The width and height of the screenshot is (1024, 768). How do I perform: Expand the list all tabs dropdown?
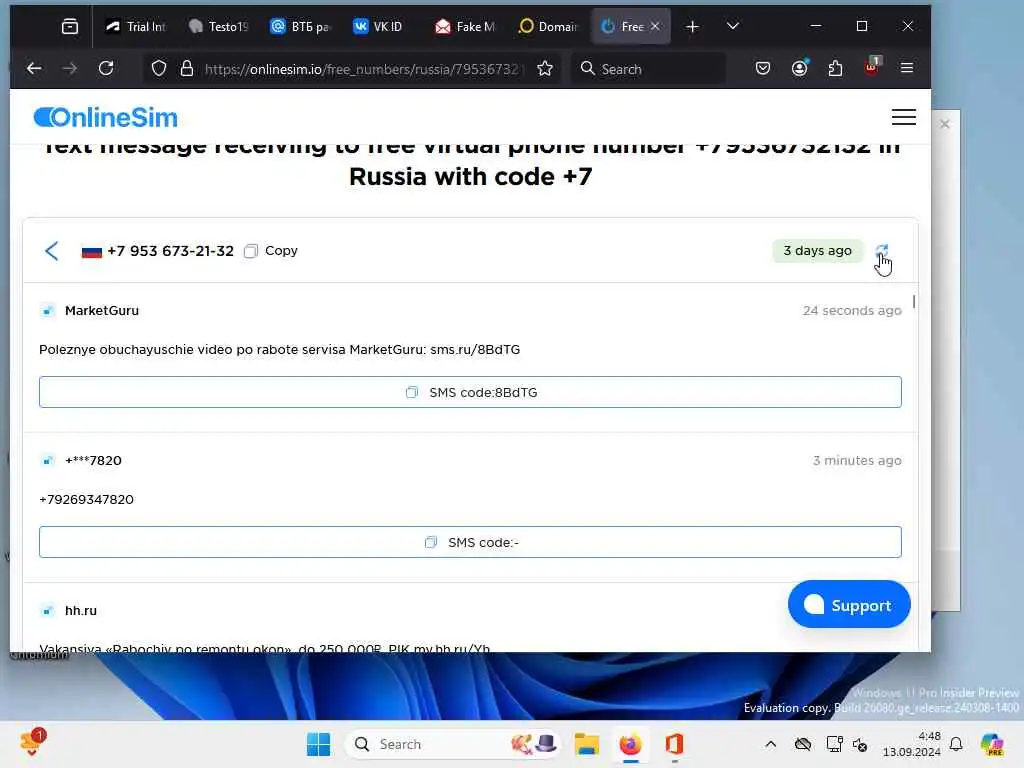[x=733, y=26]
